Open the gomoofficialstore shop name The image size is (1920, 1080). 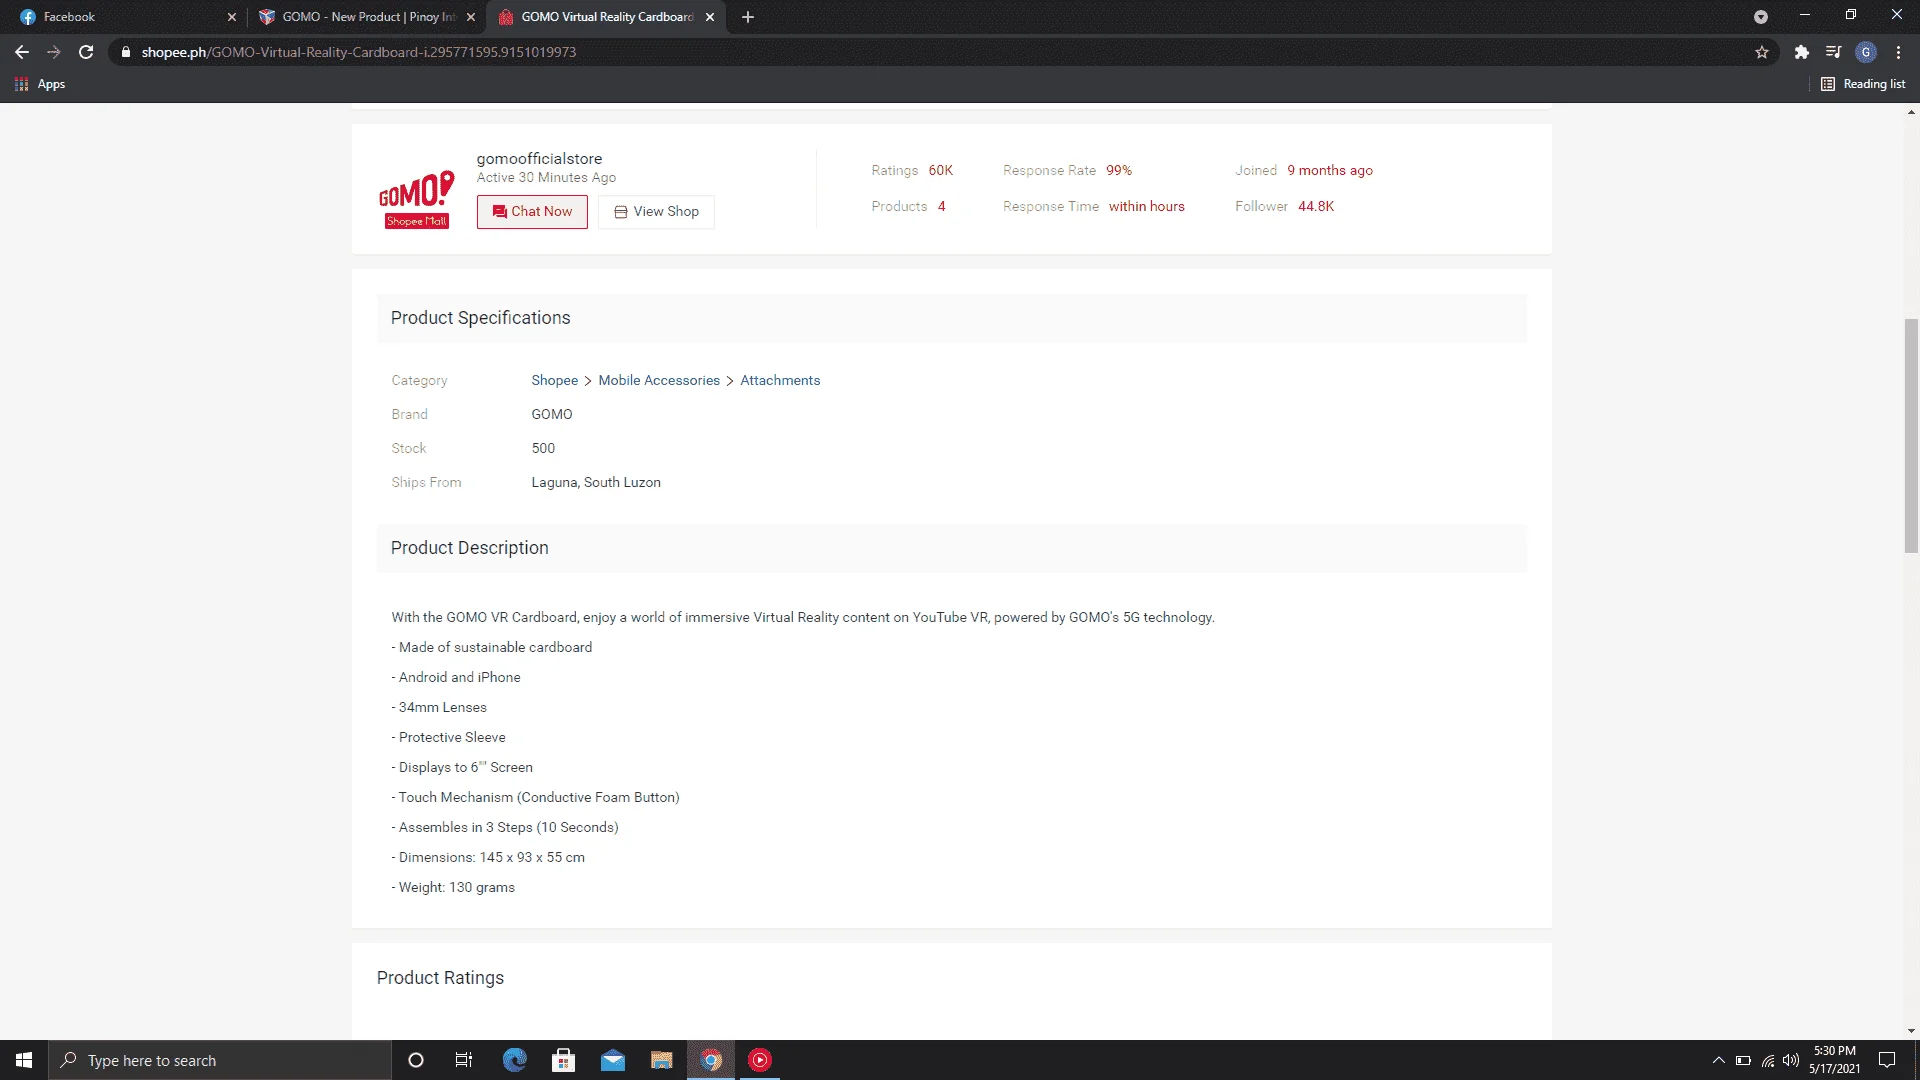point(539,158)
